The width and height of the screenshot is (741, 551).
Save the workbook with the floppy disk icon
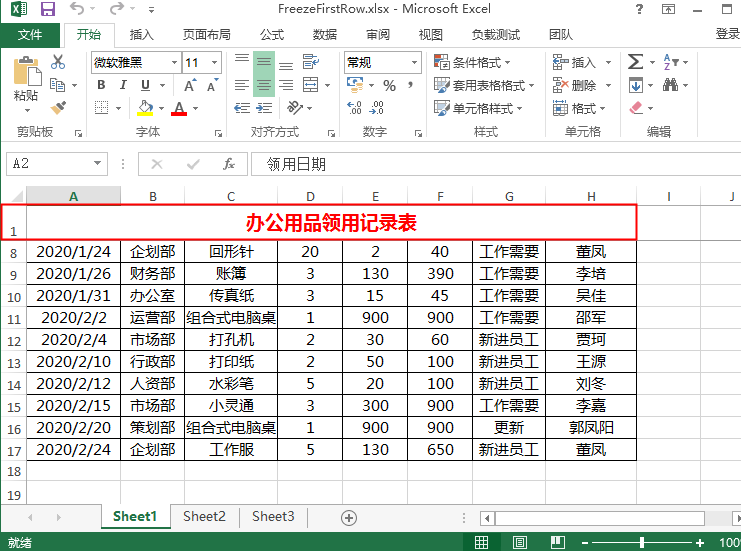48,9
